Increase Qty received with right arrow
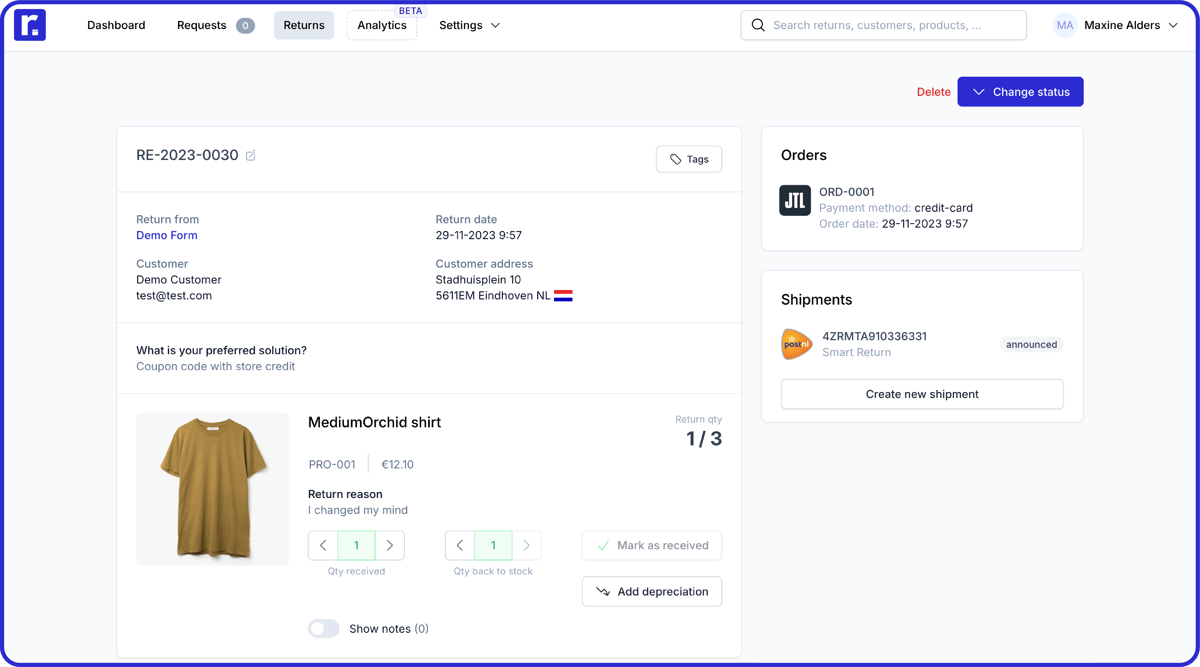The width and height of the screenshot is (1200, 667). pos(390,545)
